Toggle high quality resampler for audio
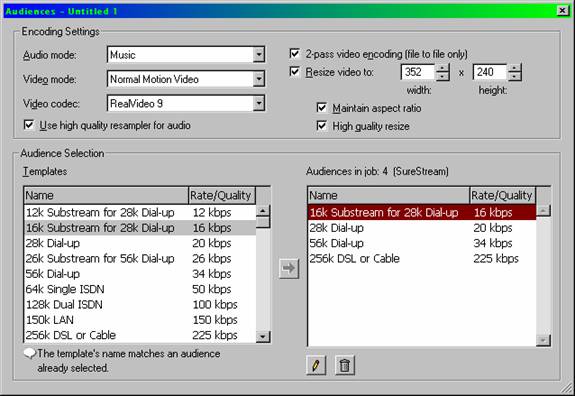Viewport: 575px width, 396px height. [x=29, y=125]
